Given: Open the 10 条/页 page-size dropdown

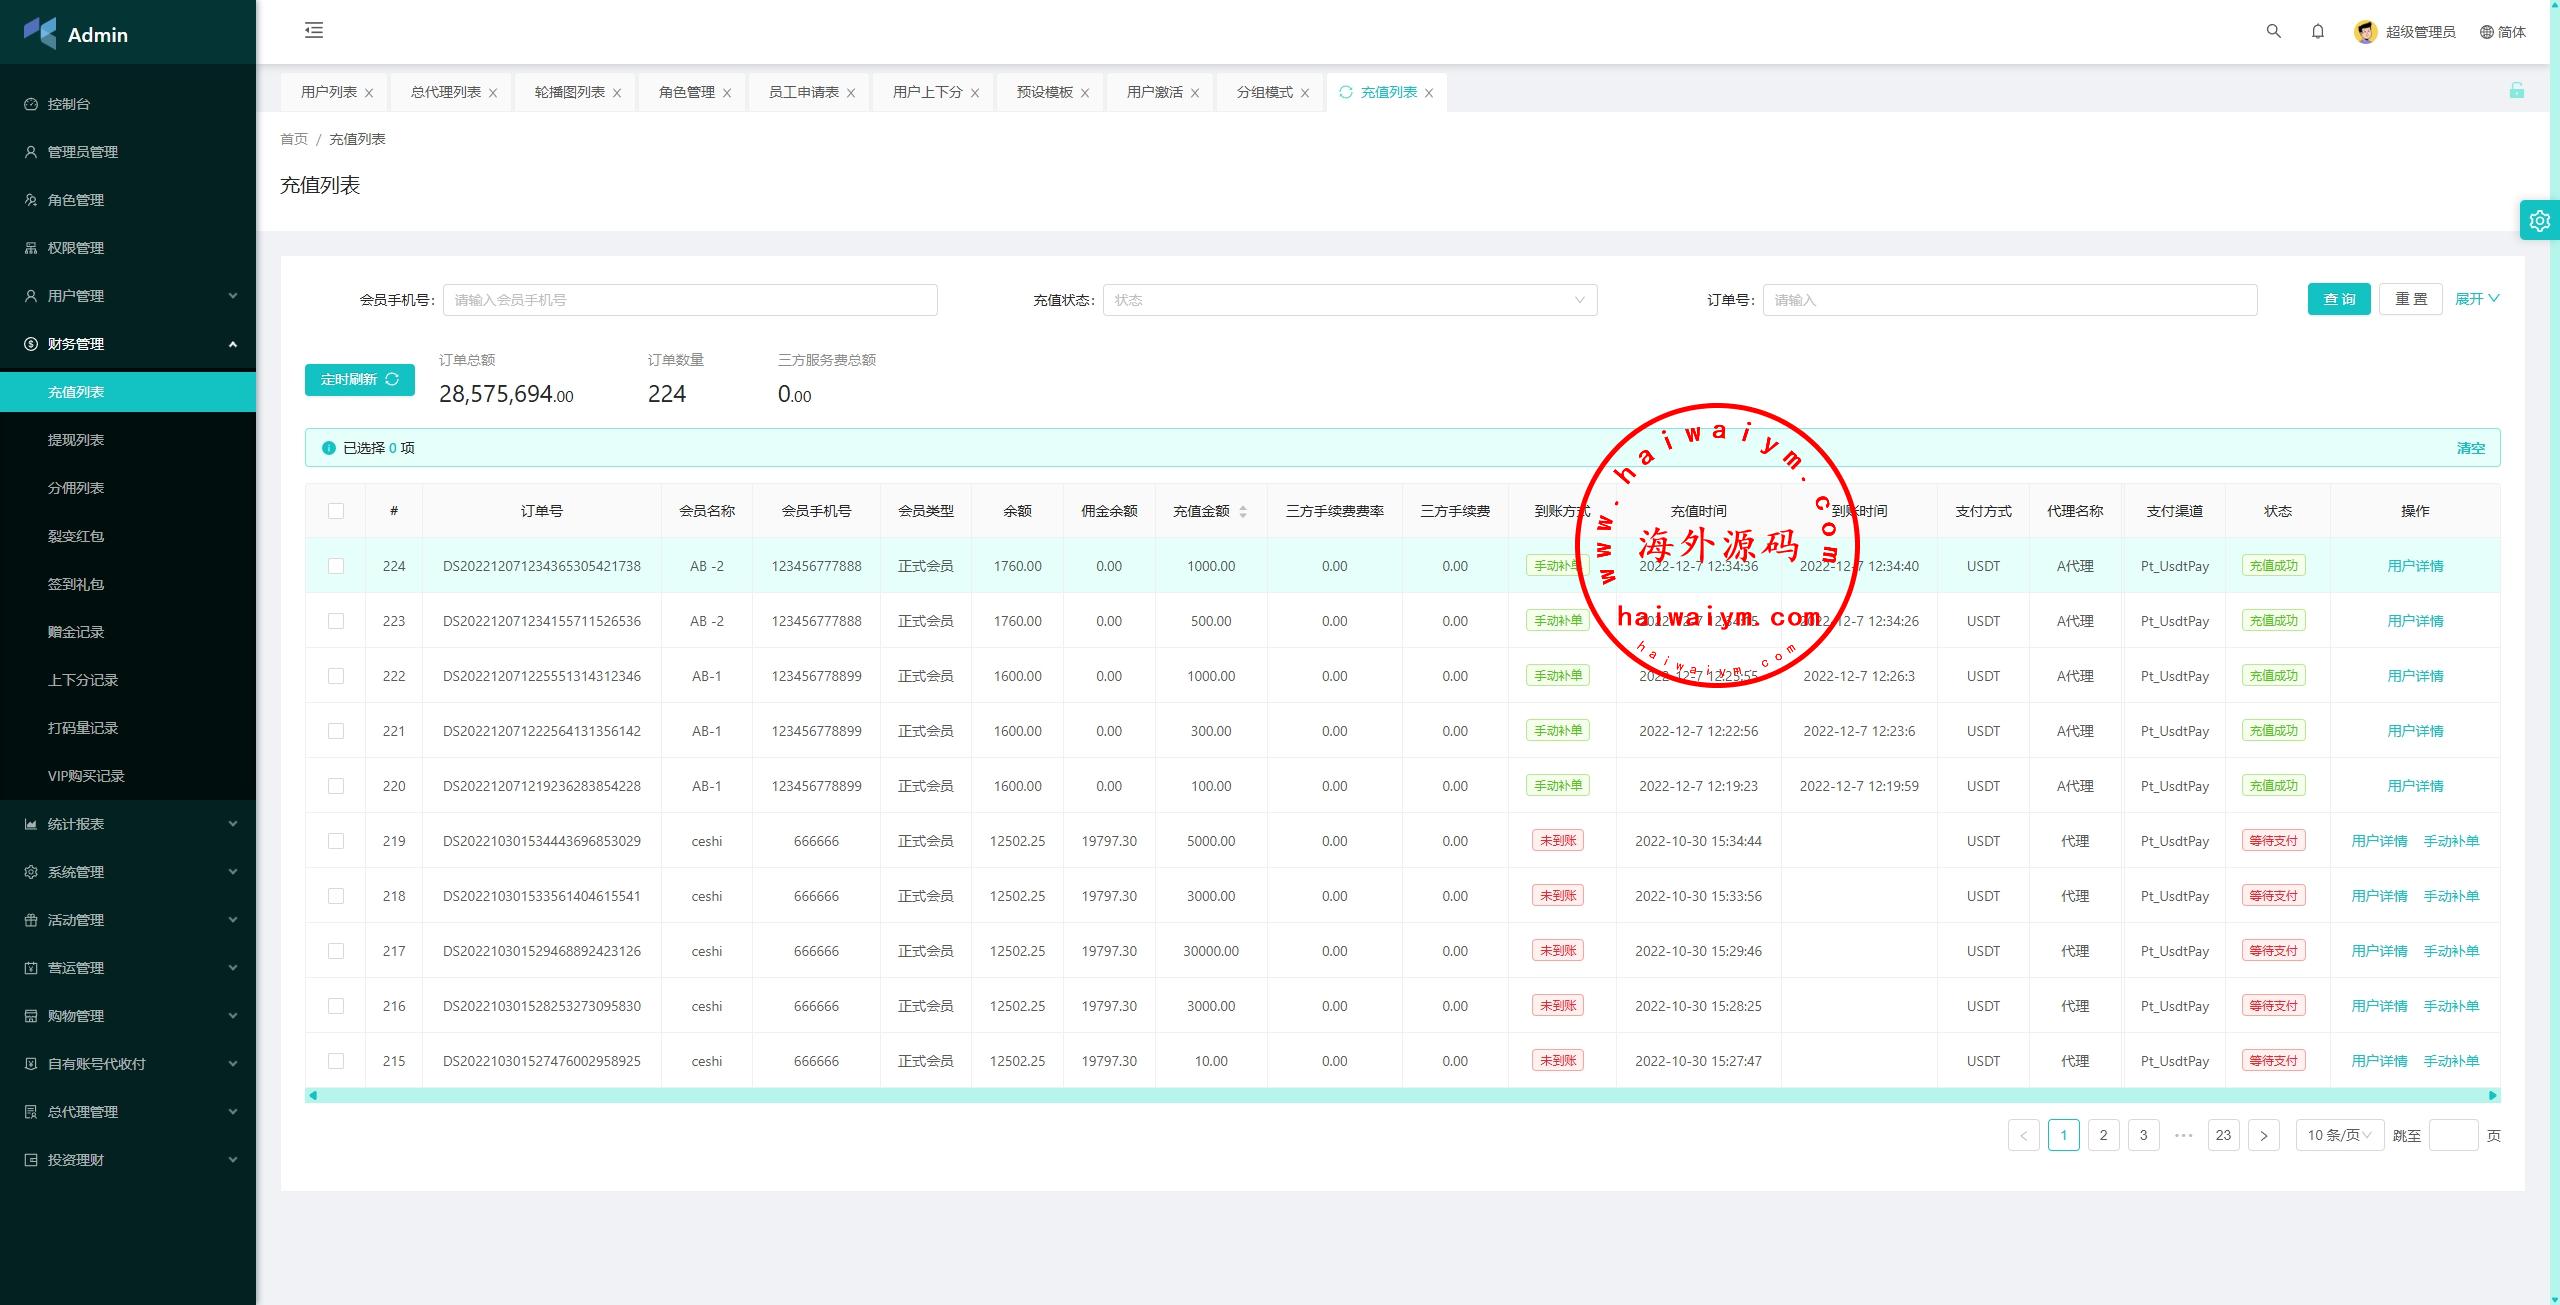Looking at the screenshot, I should [x=2338, y=1135].
